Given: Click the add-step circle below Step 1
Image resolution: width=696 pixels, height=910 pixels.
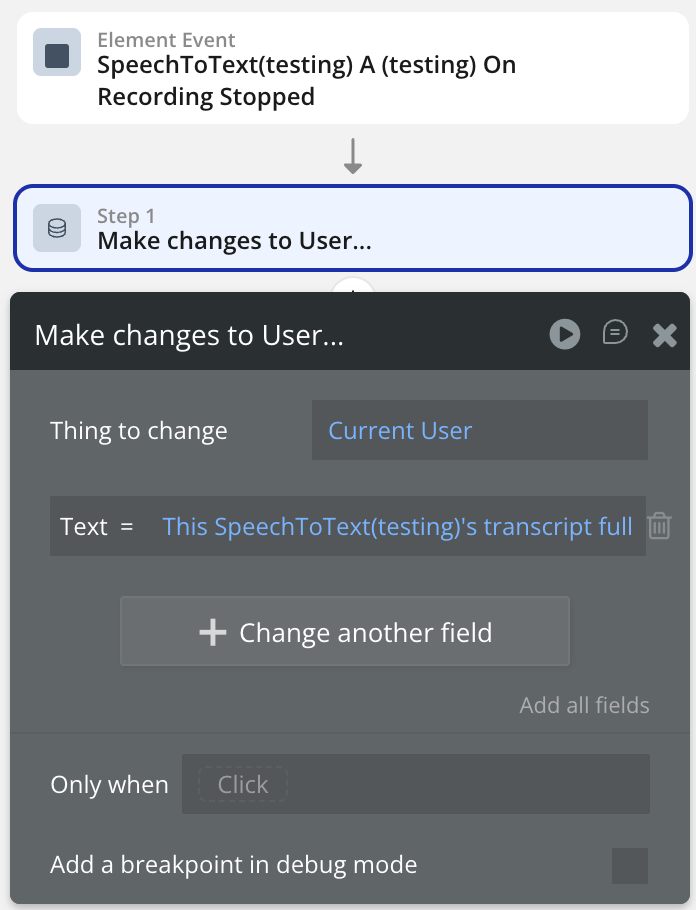Looking at the screenshot, I should pos(352,287).
